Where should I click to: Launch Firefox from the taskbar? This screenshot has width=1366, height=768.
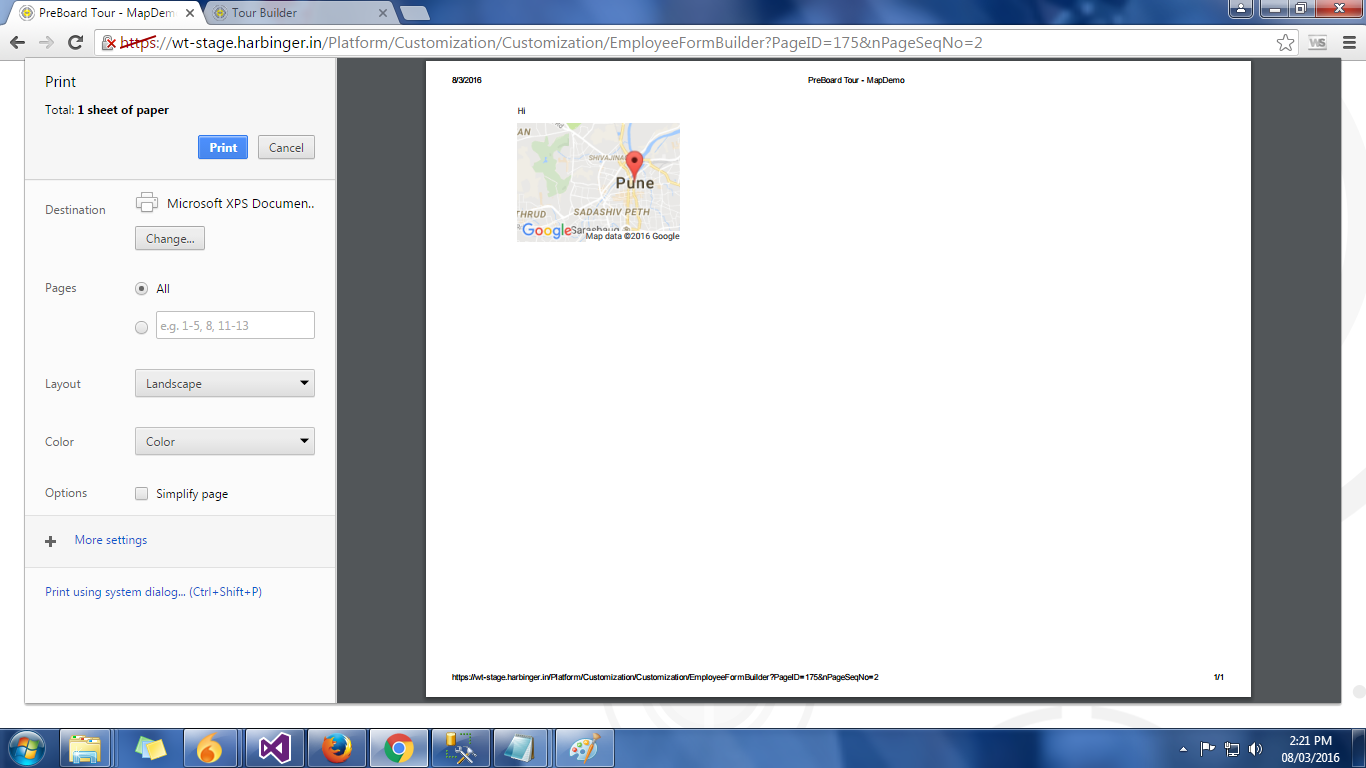[336, 748]
